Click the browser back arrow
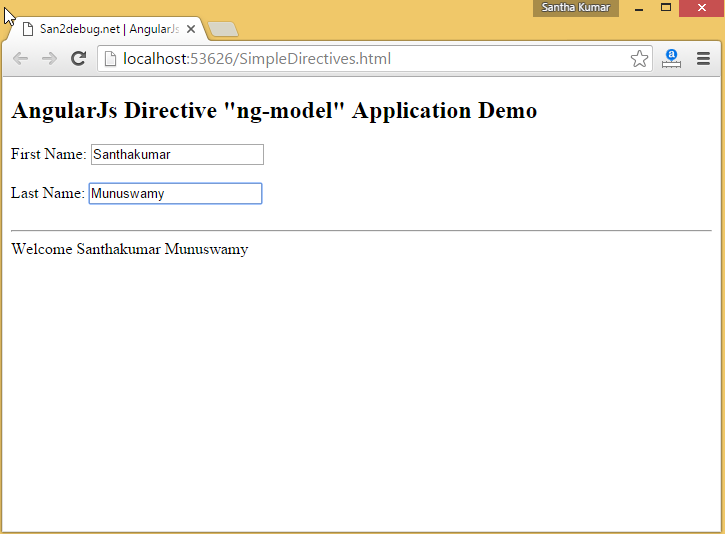 tap(21, 59)
